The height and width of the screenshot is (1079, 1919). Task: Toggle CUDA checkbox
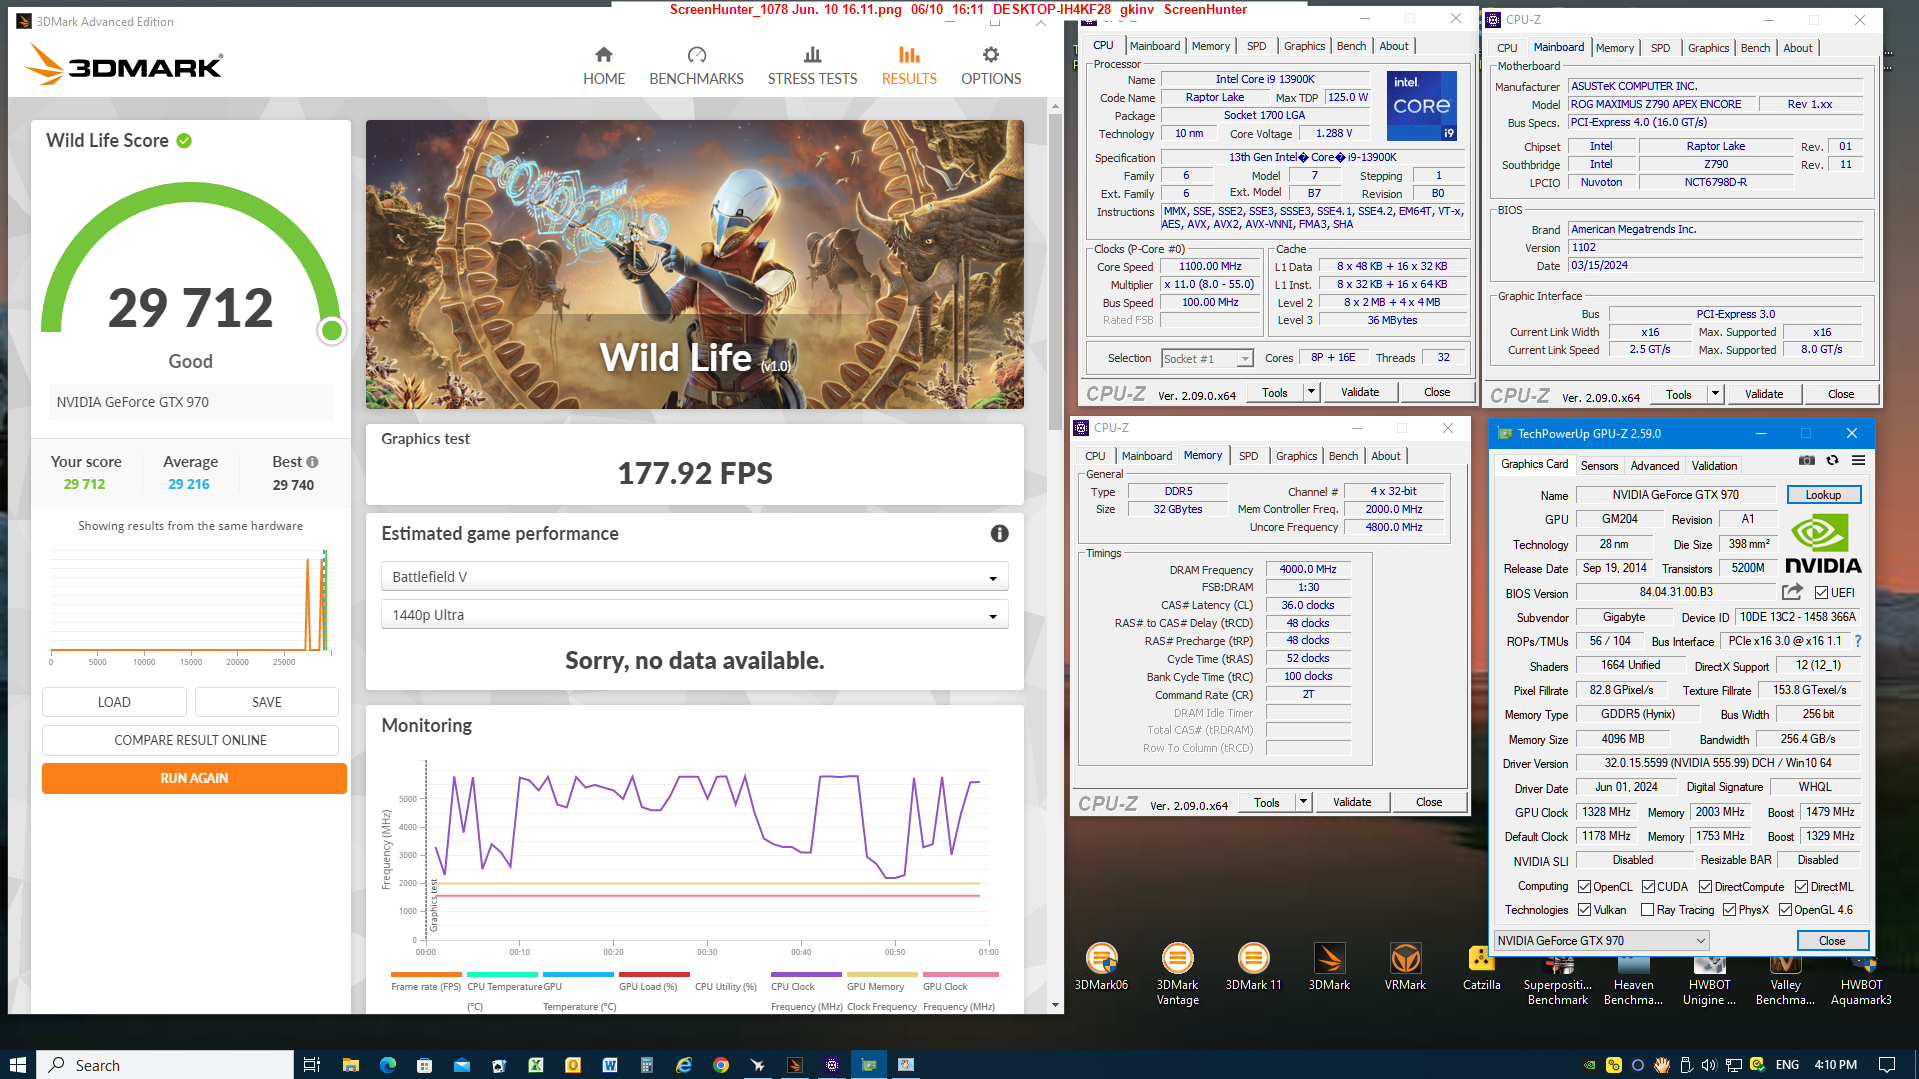[1648, 887]
